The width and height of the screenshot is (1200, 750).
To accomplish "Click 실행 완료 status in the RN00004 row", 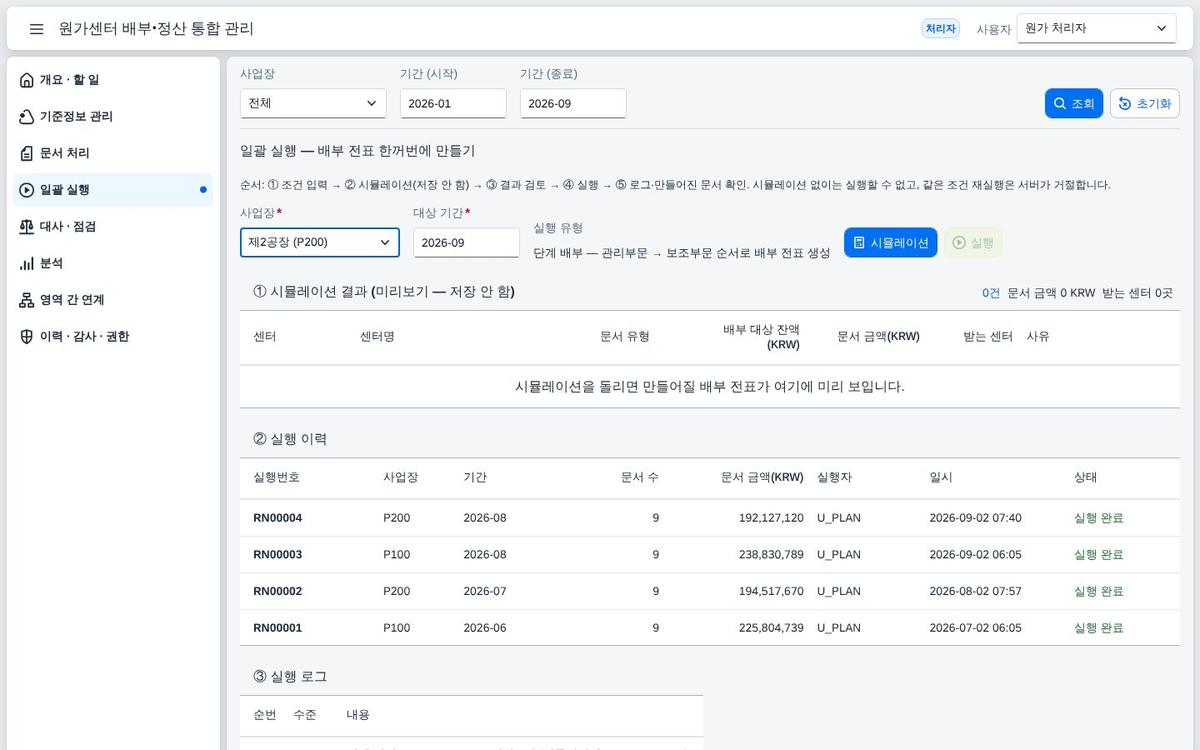I will (x=1099, y=518).
